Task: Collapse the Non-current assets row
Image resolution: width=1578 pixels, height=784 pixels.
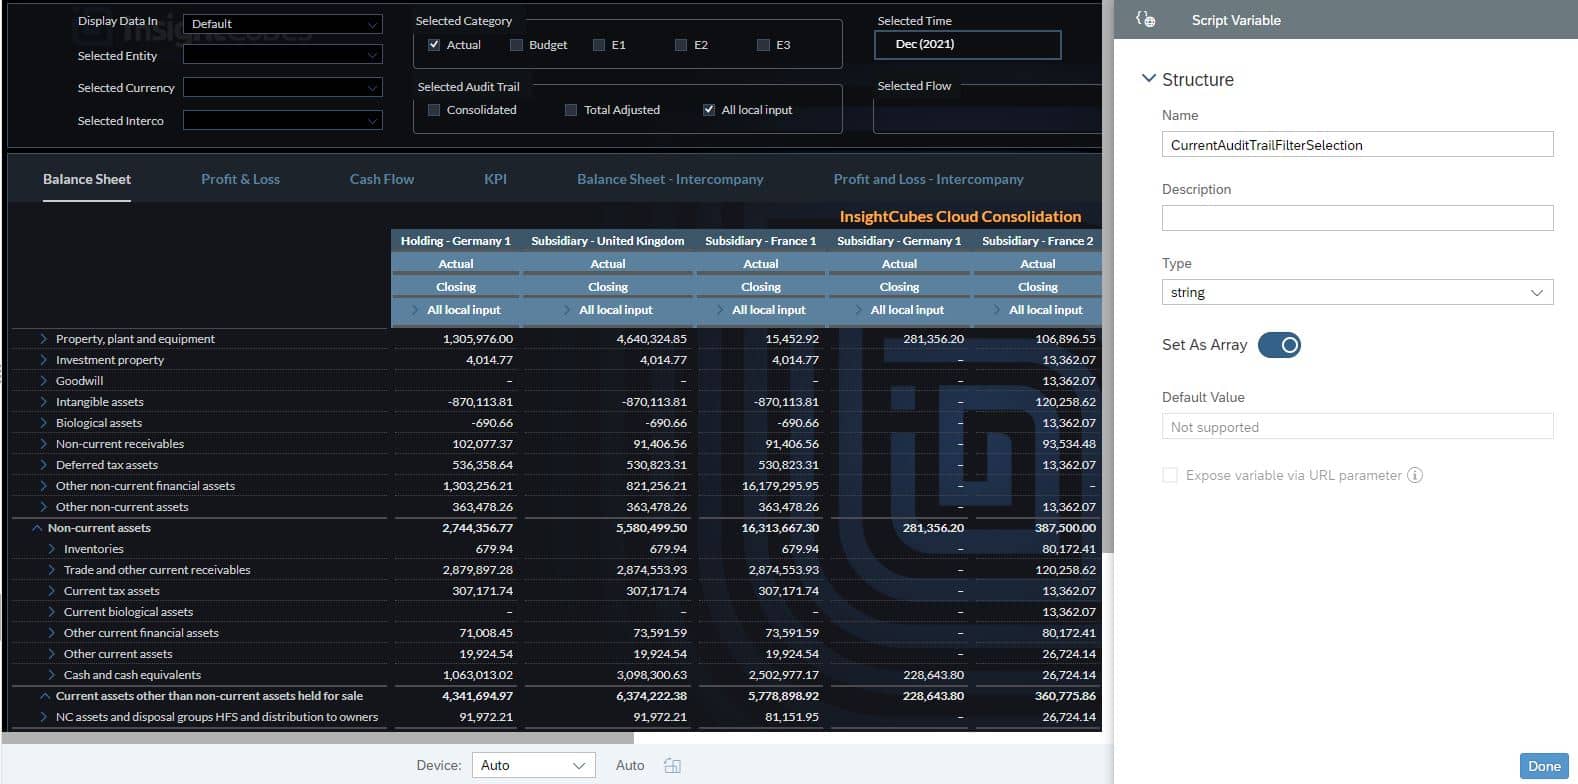Action: 36,528
